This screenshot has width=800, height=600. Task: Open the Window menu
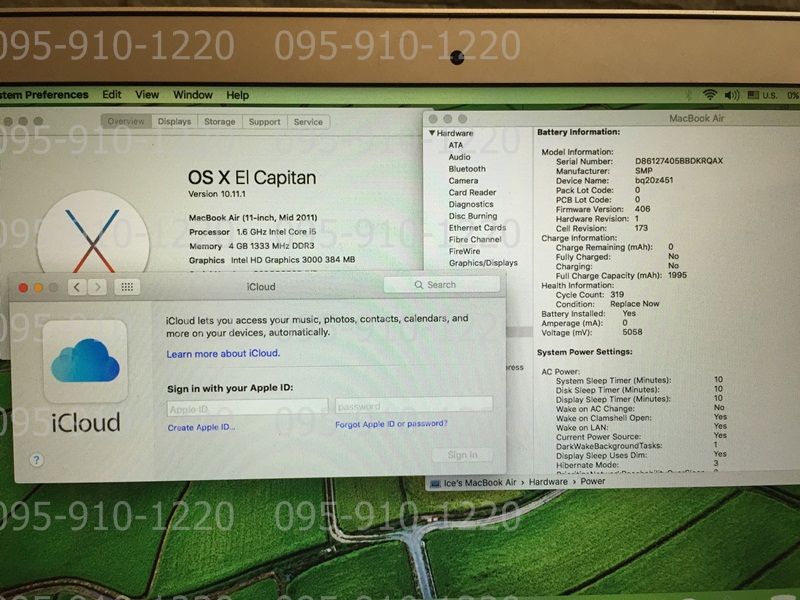tap(193, 95)
